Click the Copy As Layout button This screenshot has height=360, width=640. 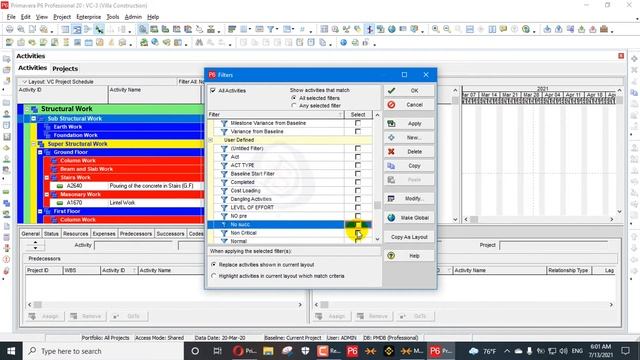point(409,237)
